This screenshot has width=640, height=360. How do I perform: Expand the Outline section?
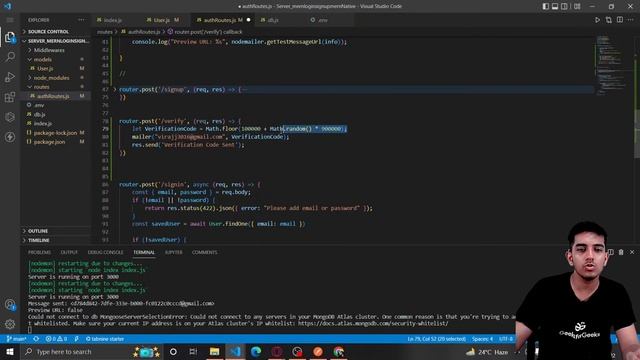pyautogui.click(x=38, y=231)
